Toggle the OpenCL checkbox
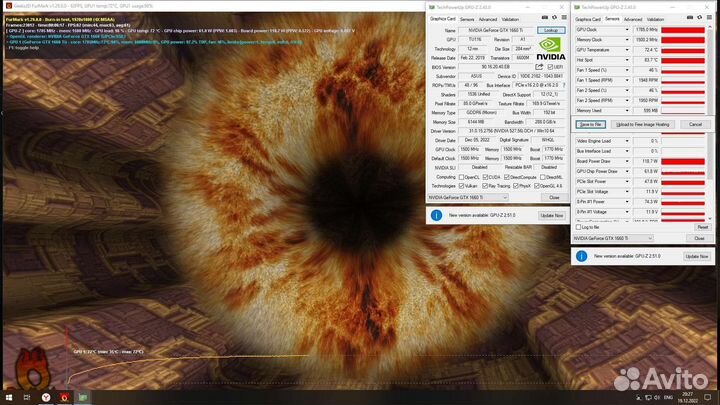This screenshot has width=720, height=405. pos(461,177)
